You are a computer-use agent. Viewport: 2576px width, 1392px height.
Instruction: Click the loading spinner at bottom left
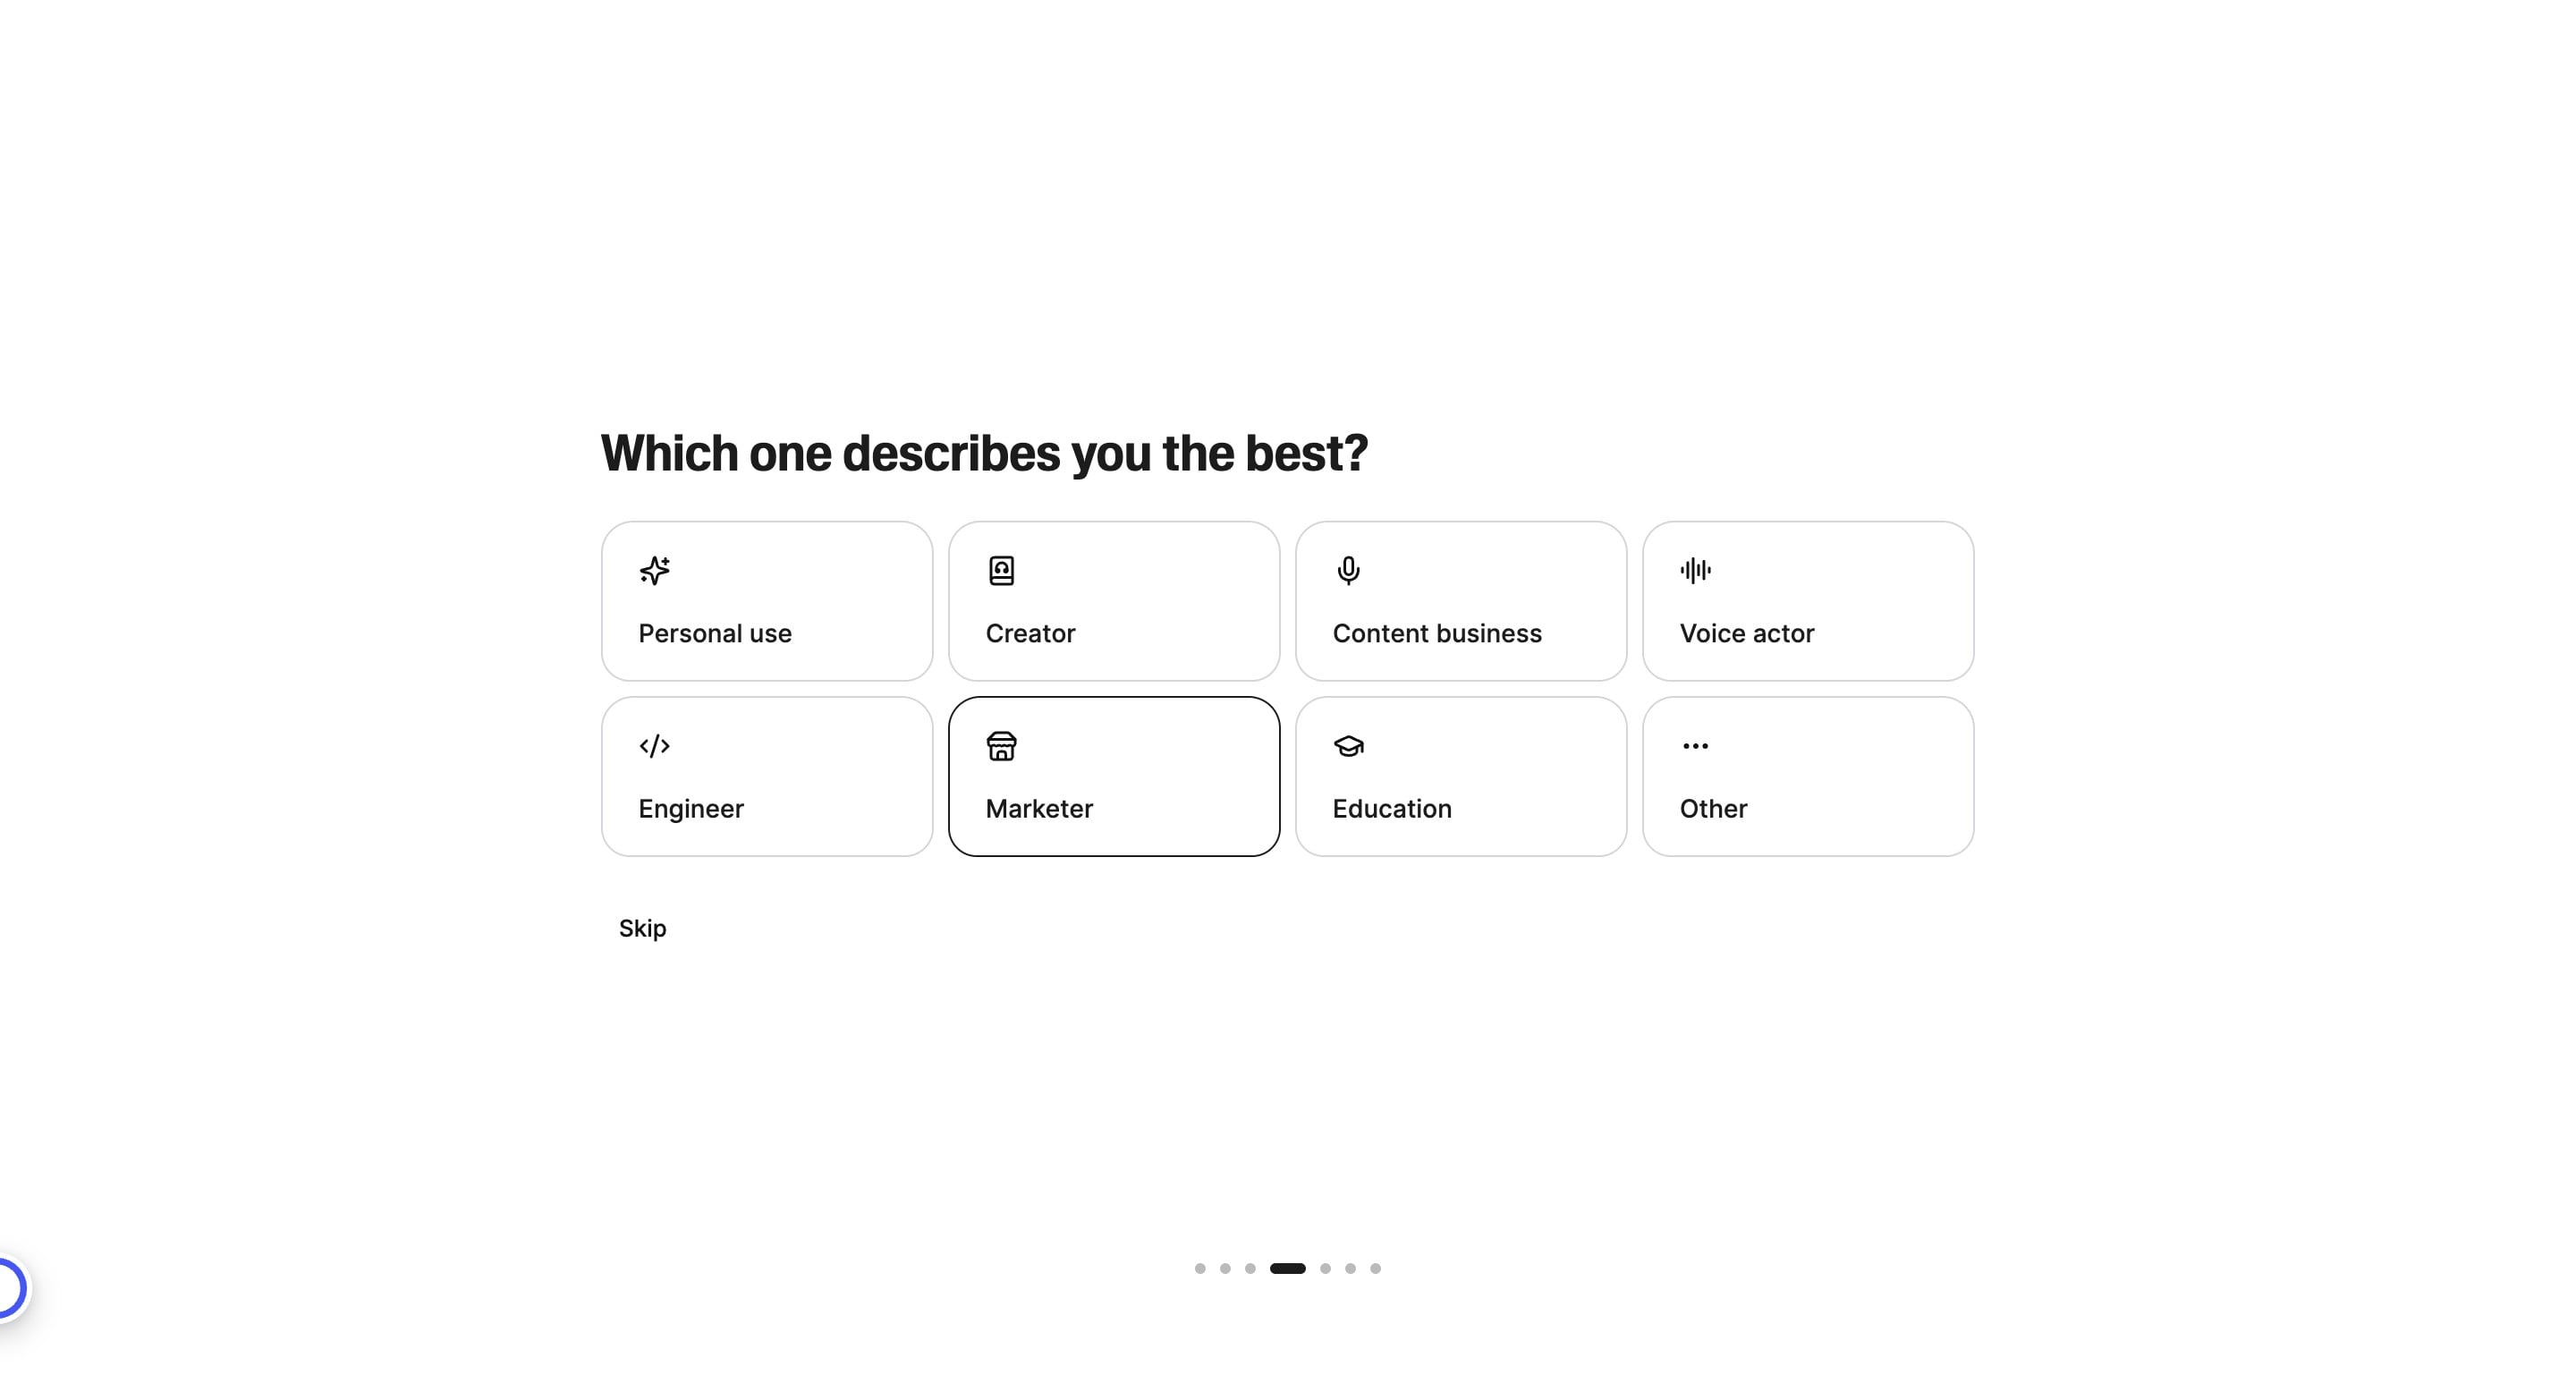8,1286
